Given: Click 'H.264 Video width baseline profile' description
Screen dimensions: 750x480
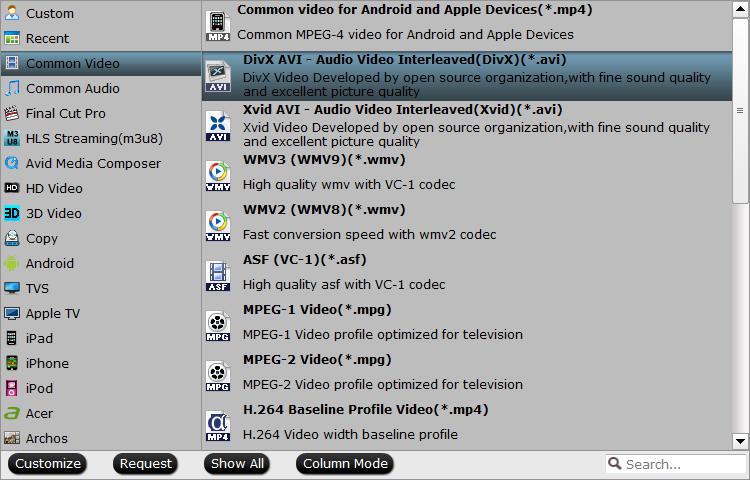Looking at the screenshot, I should (x=350, y=435).
